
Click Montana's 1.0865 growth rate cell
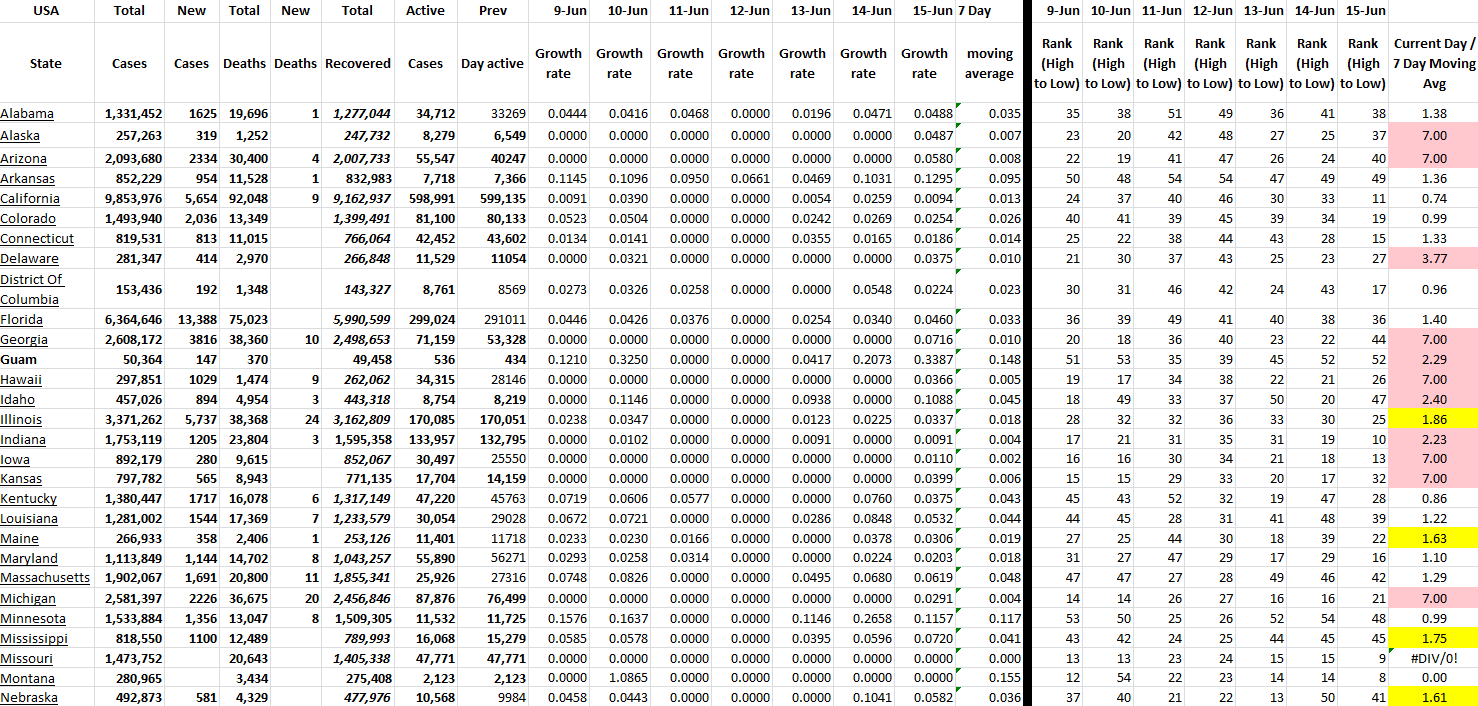point(620,678)
